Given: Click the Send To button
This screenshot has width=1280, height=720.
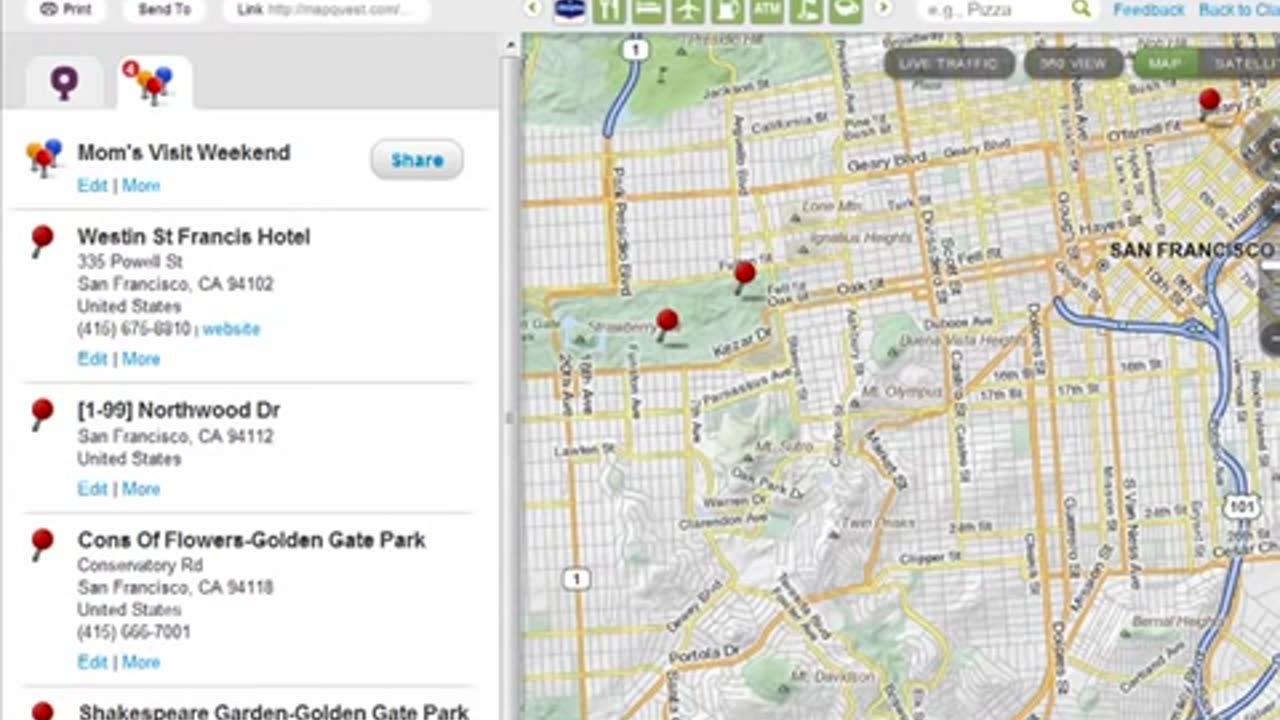Looking at the screenshot, I should tap(165, 9).
